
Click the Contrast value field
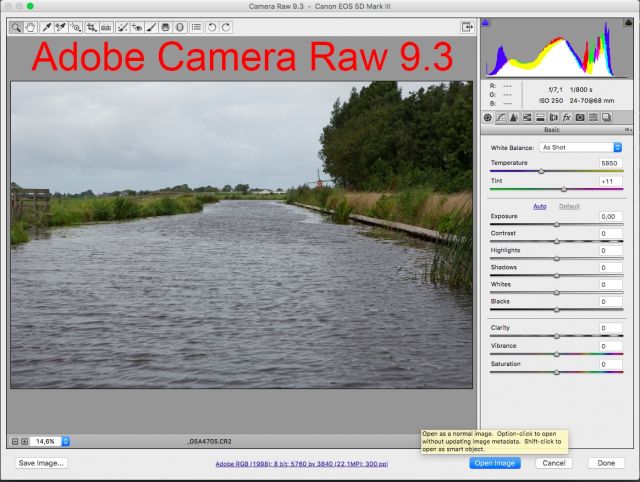(x=611, y=233)
